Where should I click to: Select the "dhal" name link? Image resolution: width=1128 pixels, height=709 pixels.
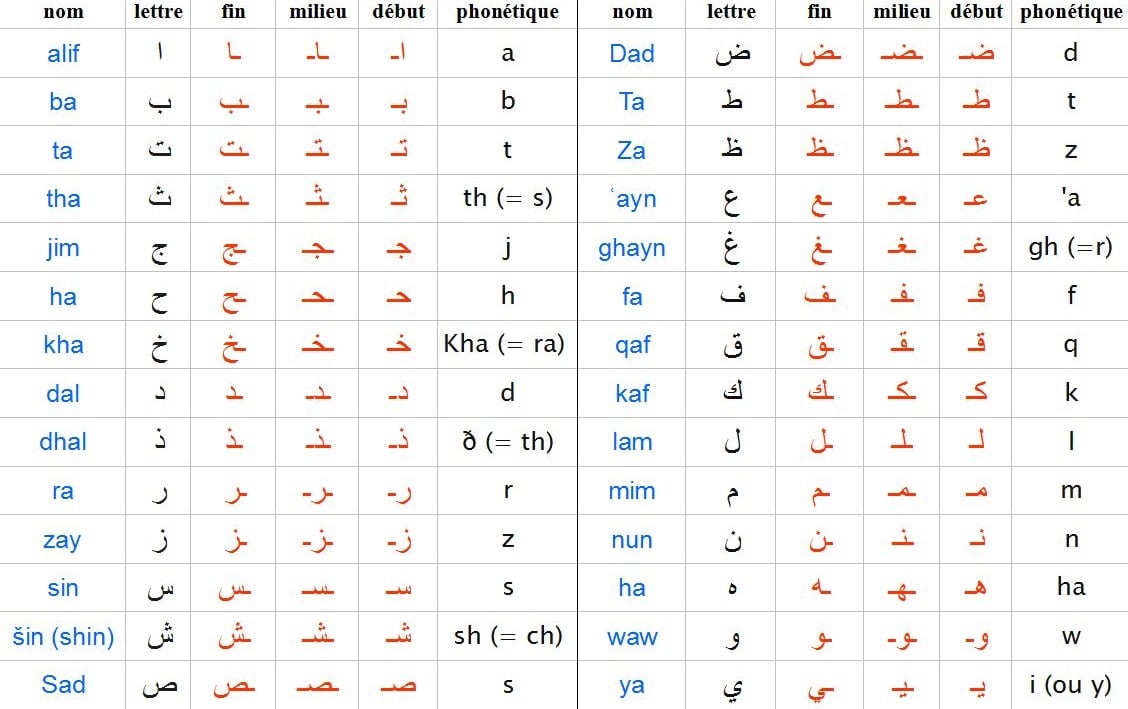point(63,442)
